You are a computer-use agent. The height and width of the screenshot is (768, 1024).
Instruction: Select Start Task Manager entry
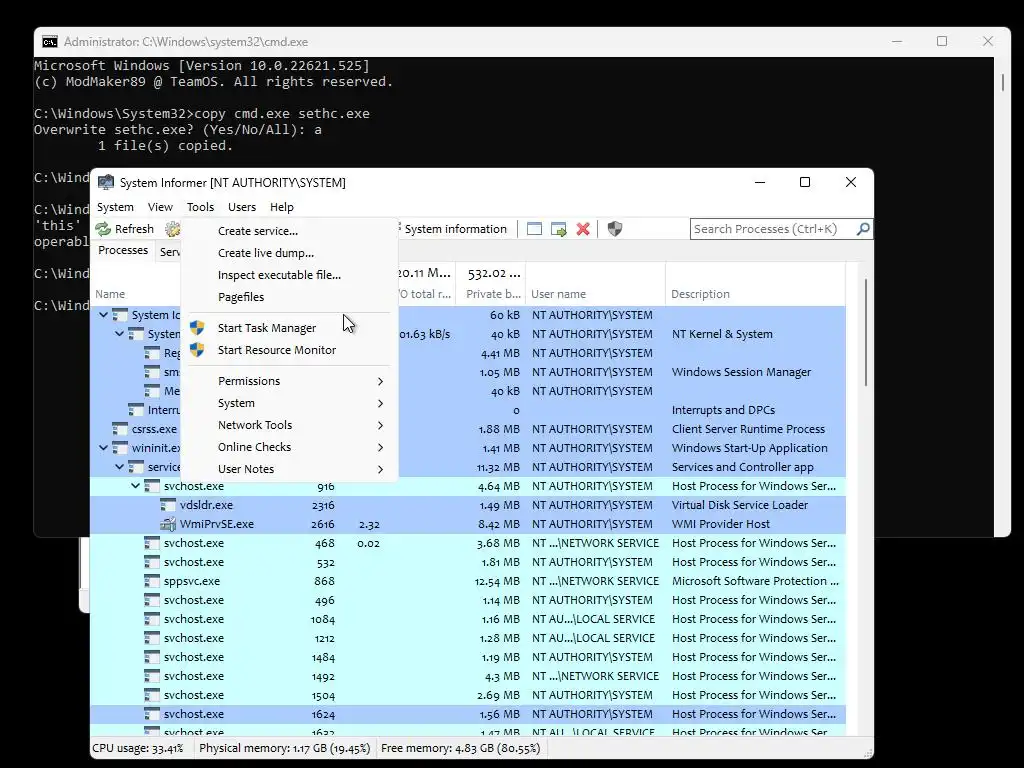(289, 328)
